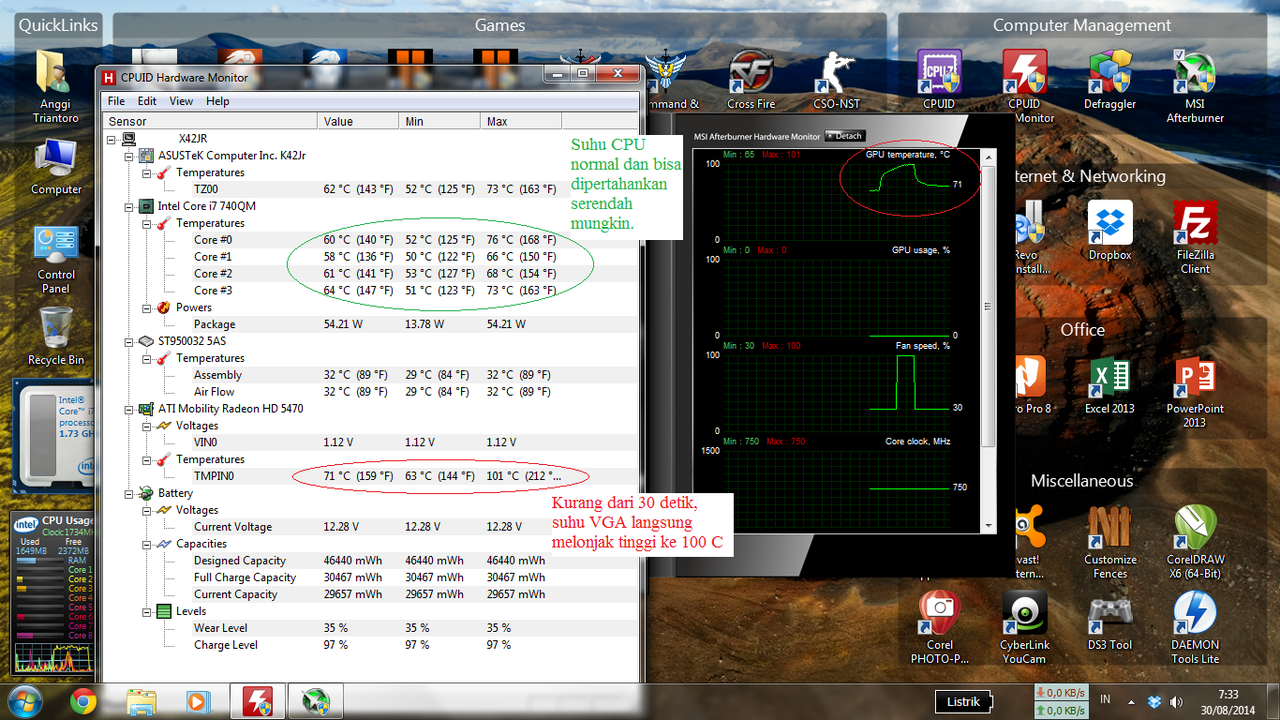Open the Control Panel desktop icon
Screen dimensions: 1280x720
pos(56,259)
